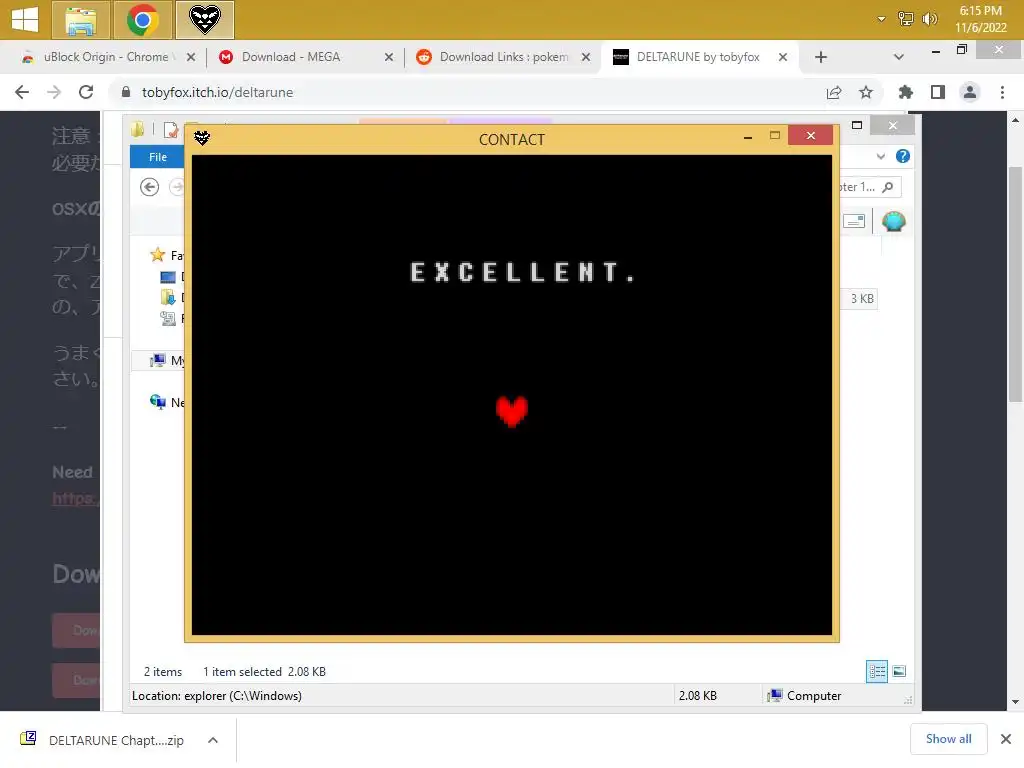Open the Windows Start menu
The width and height of the screenshot is (1024, 768).
tap(25, 19)
